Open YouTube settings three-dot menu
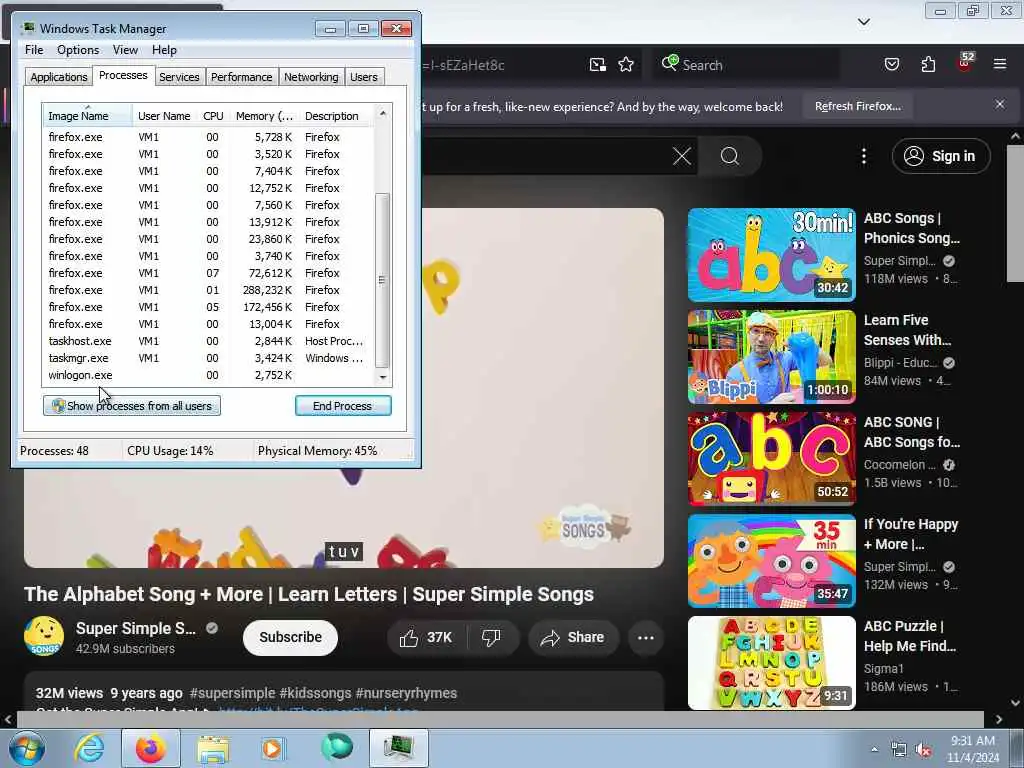This screenshot has height=768, width=1024. (x=863, y=156)
